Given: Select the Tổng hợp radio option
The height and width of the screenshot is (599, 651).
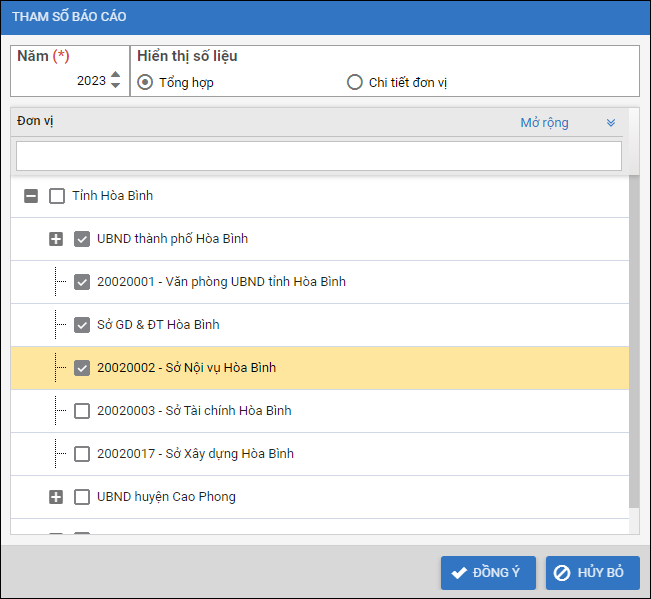Looking at the screenshot, I should pyautogui.click(x=146, y=82).
